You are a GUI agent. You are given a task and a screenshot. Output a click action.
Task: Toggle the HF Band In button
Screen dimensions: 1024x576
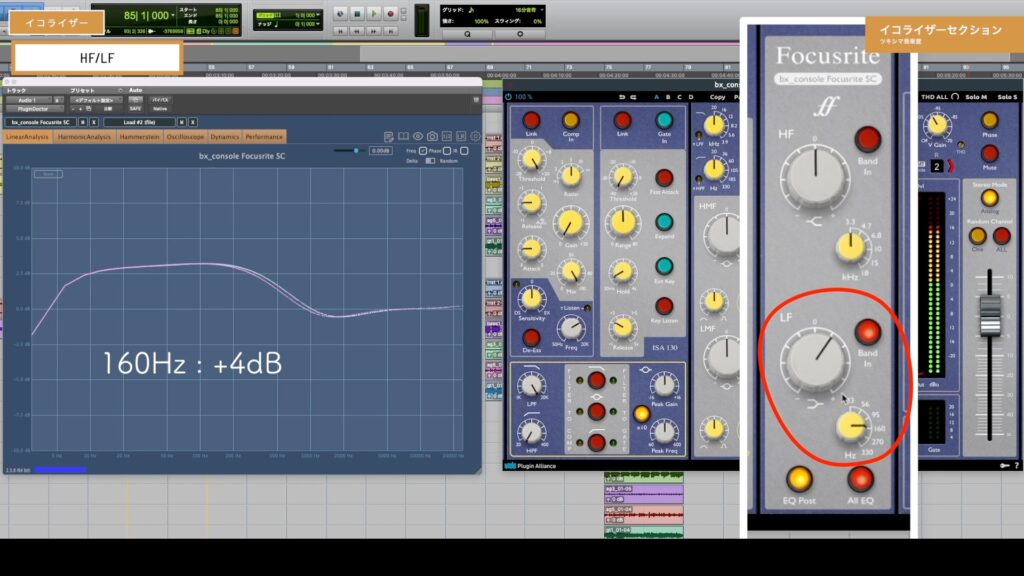pyautogui.click(x=867, y=139)
